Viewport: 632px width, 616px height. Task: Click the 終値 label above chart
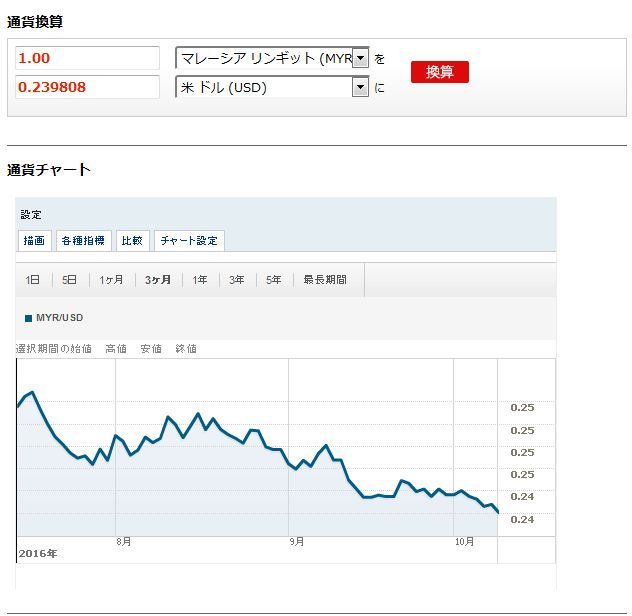186,348
